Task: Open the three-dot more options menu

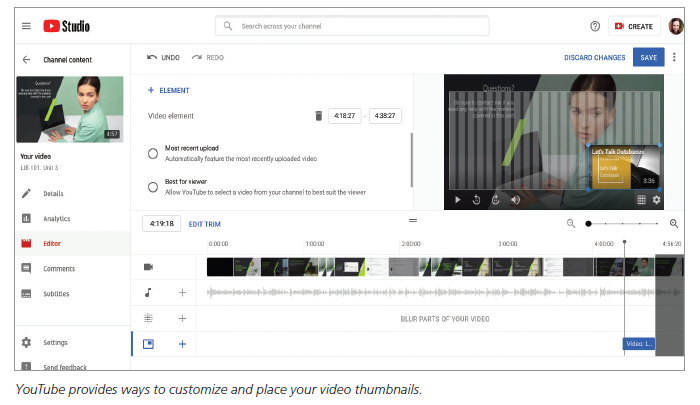Action: coord(674,57)
